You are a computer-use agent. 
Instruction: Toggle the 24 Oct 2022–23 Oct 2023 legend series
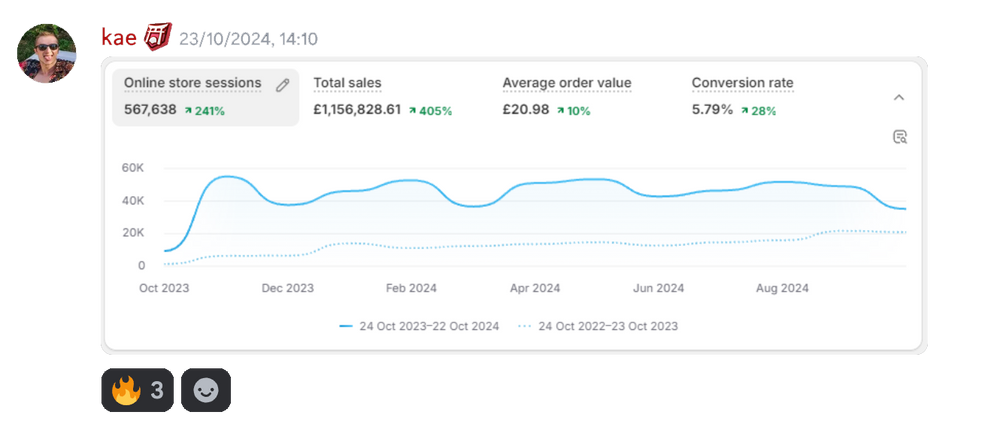click(x=598, y=326)
